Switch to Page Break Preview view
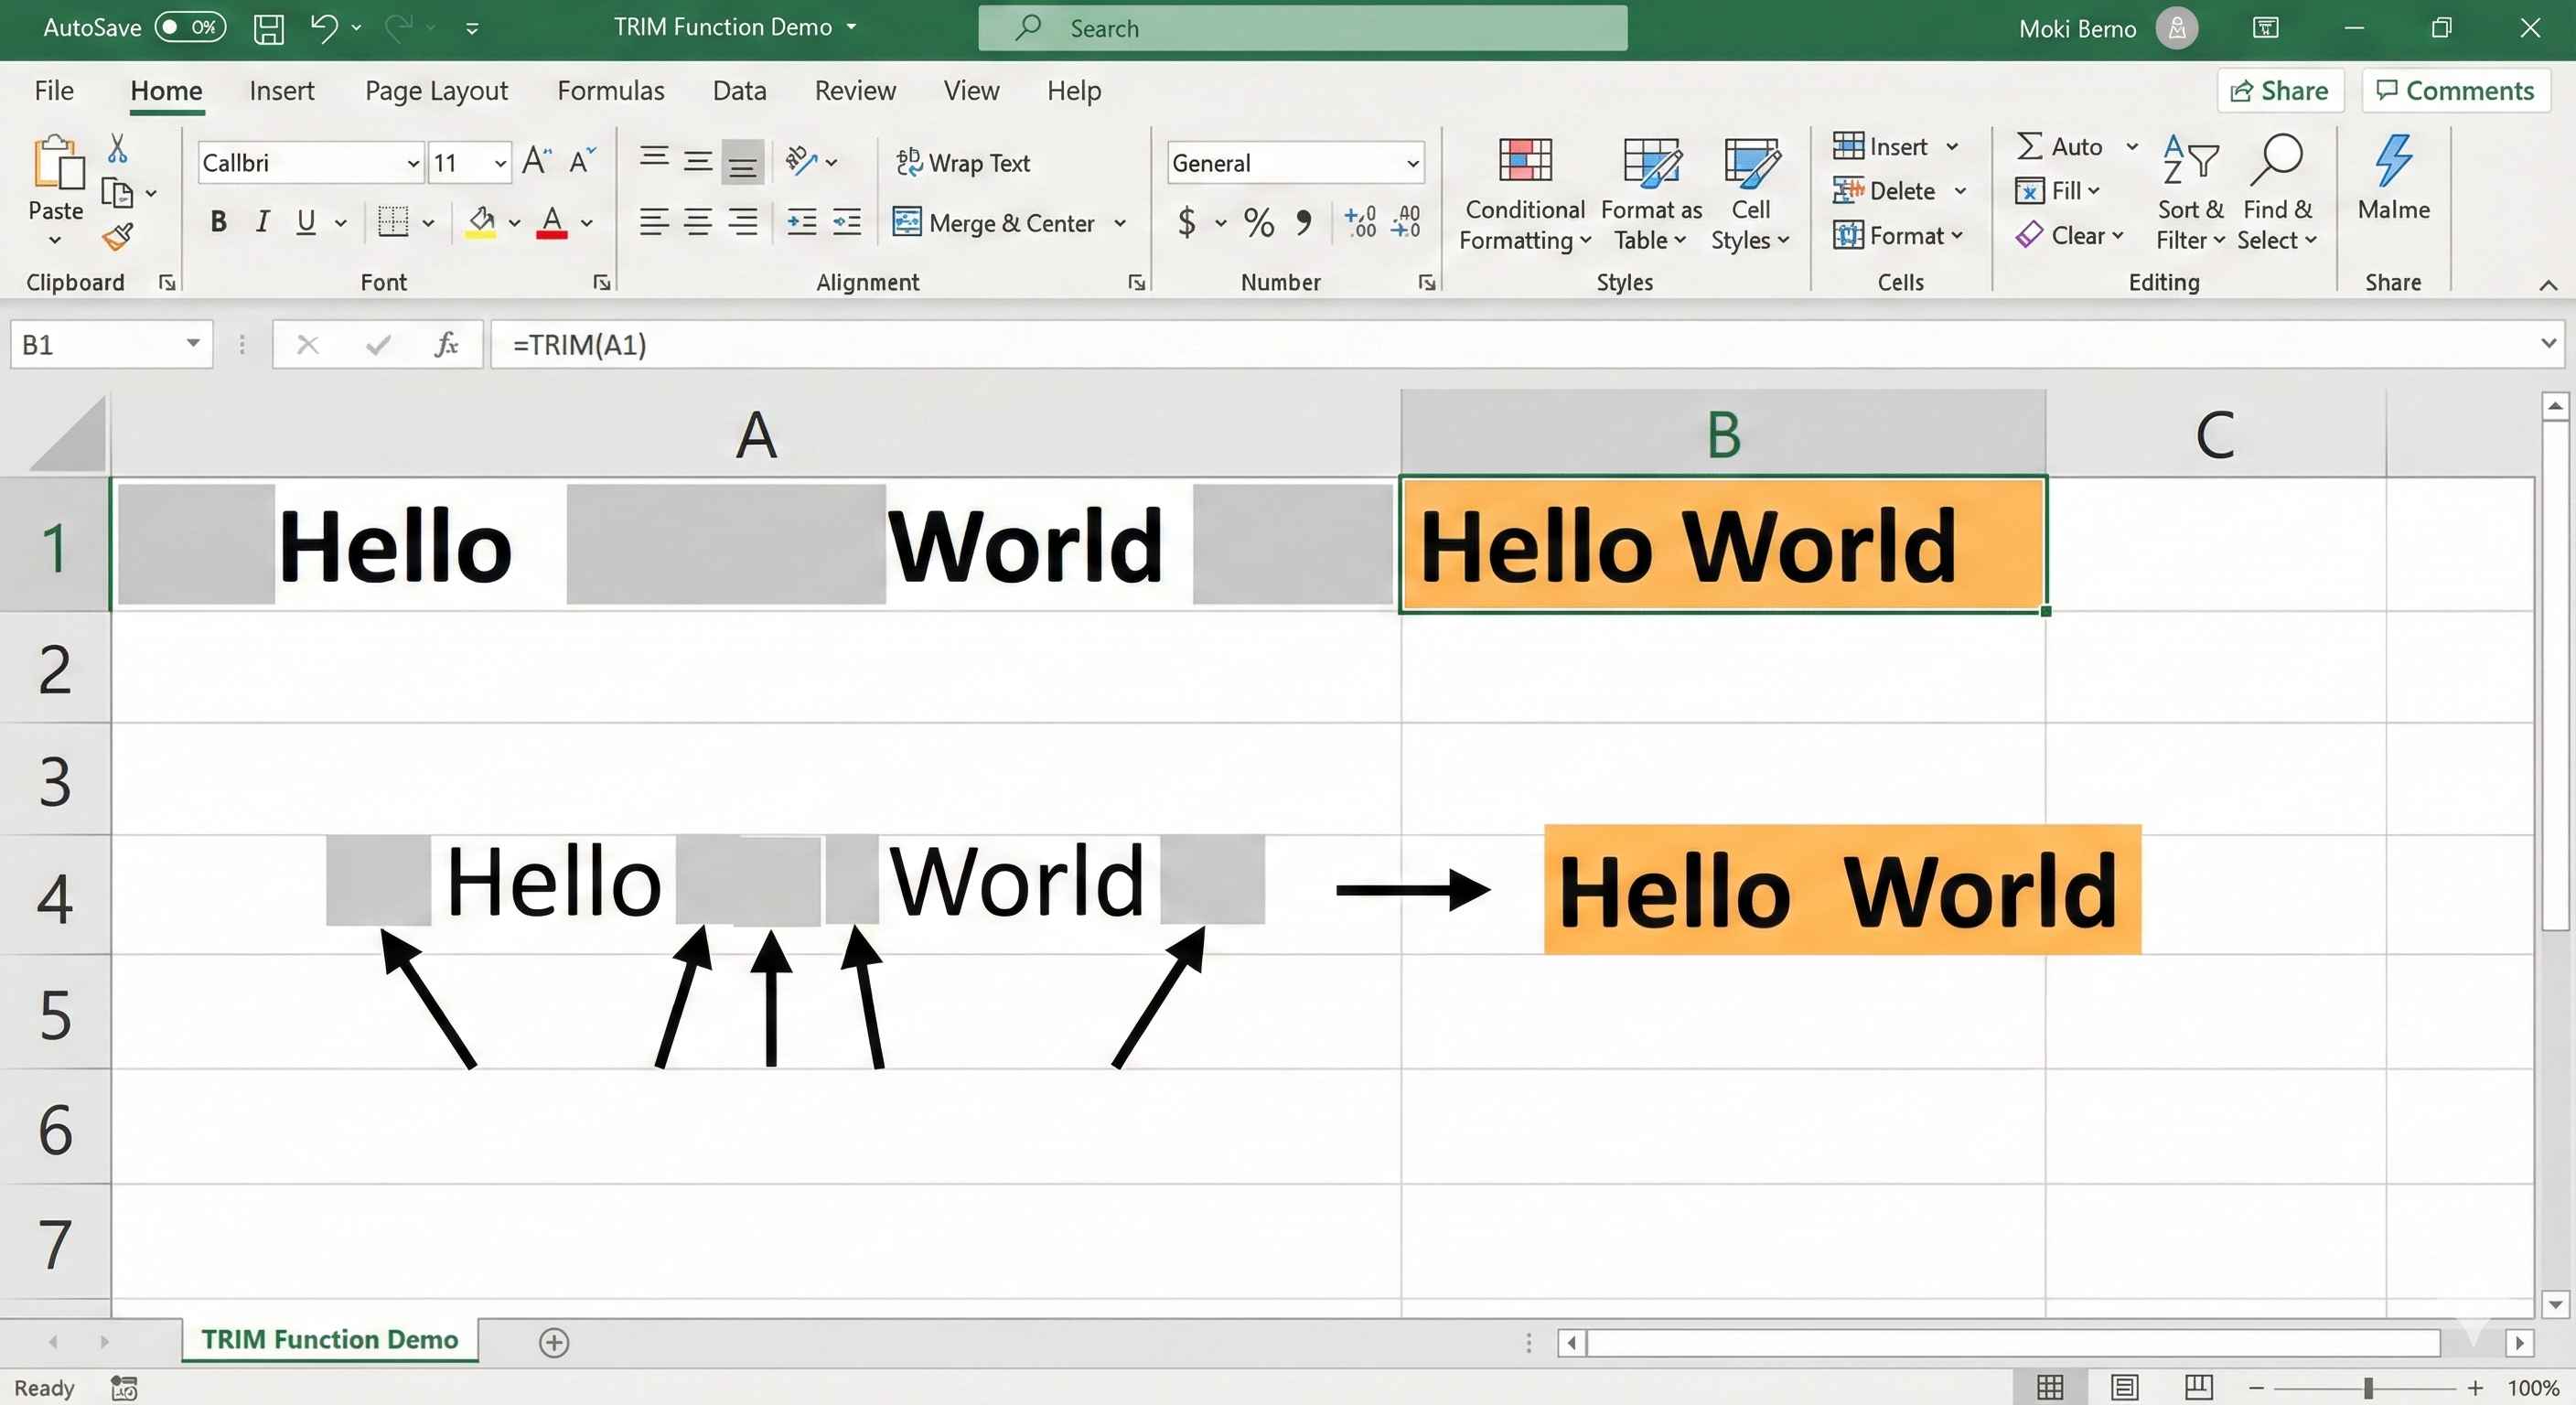 pyautogui.click(x=2198, y=1387)
